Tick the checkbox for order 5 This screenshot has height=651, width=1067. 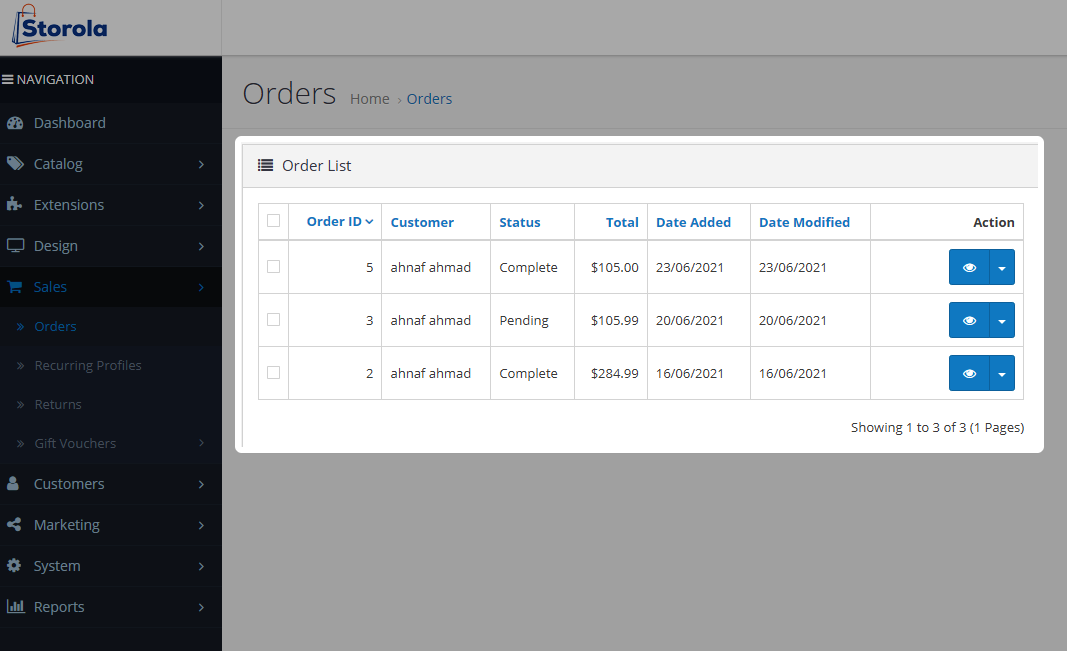click(x=273, y=267)
